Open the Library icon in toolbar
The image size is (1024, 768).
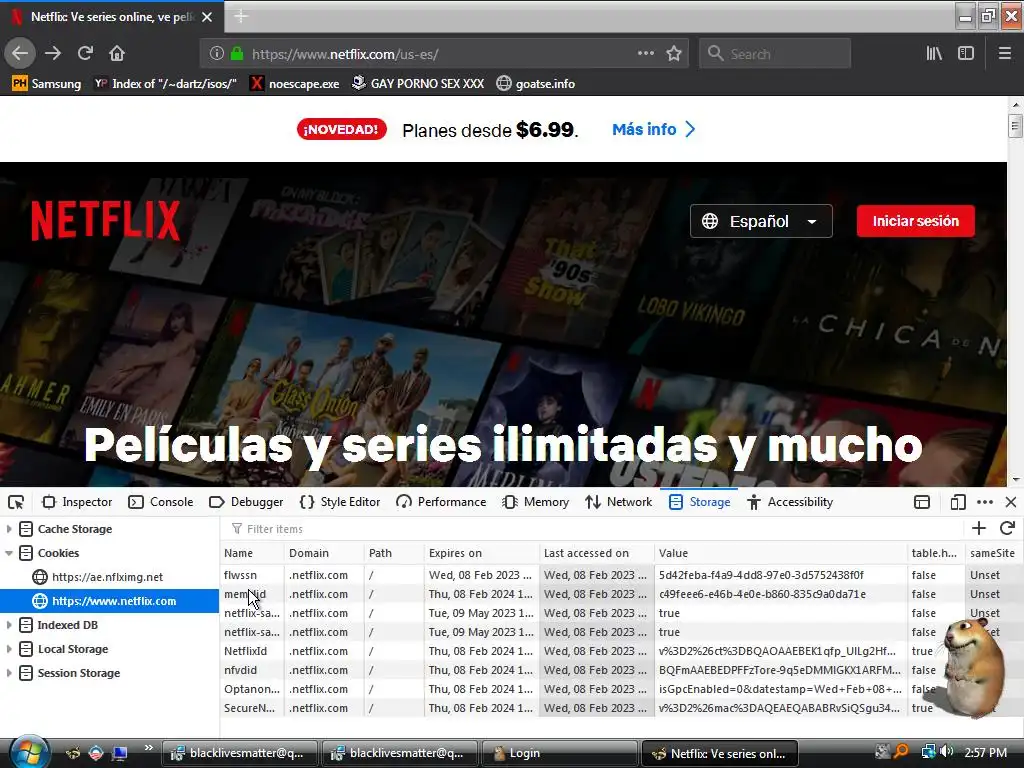point(934,54)
